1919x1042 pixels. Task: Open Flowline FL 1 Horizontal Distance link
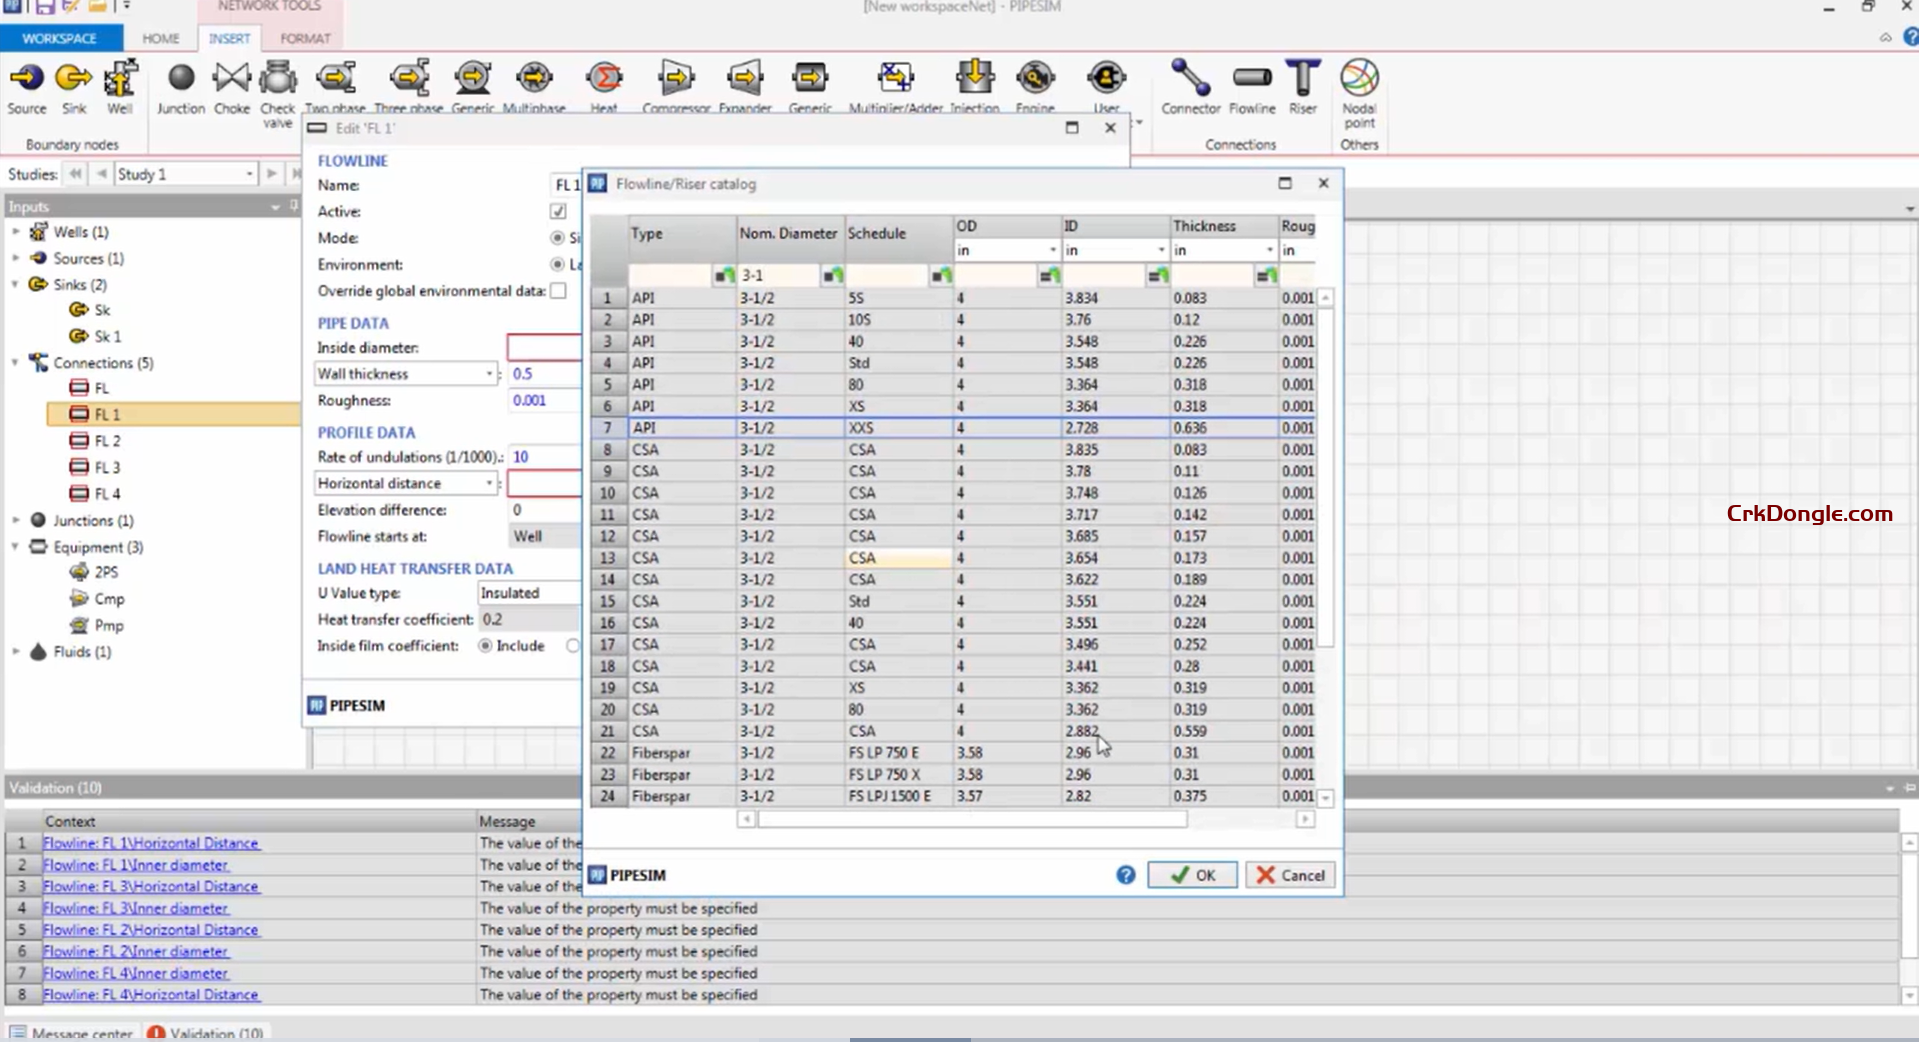pyautogui.click(x=151, y=843)
